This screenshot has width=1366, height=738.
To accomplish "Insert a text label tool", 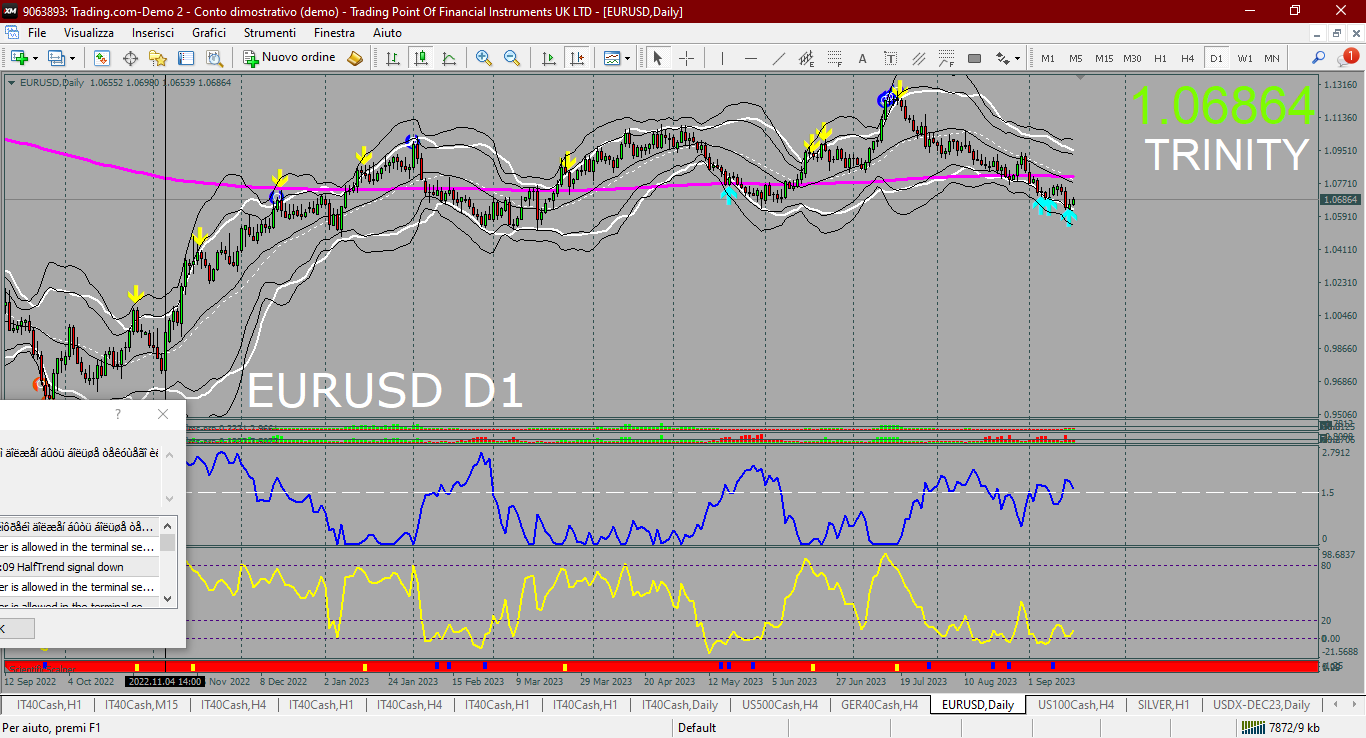I will click(890, 58).
